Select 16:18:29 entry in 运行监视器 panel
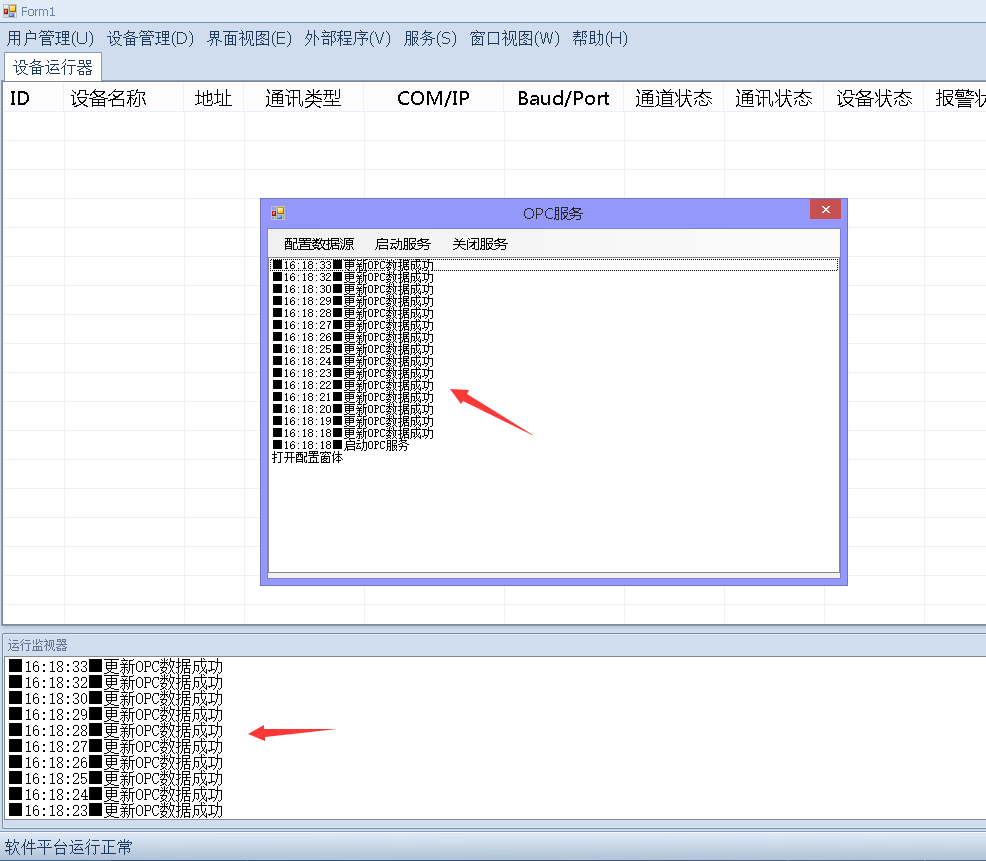 point(116,714)
